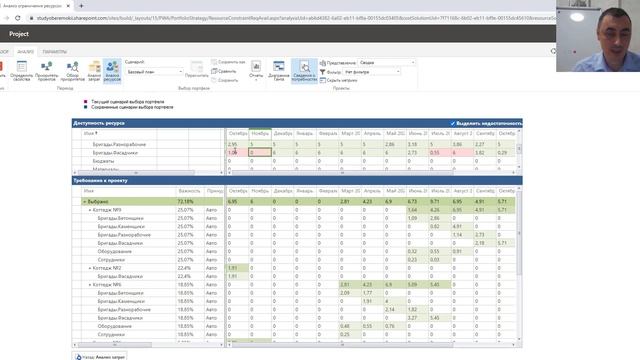Click the '2,09' March cell for Бетонщики
The height and width of the screenshot is (360, 640).
pos(349,293)
